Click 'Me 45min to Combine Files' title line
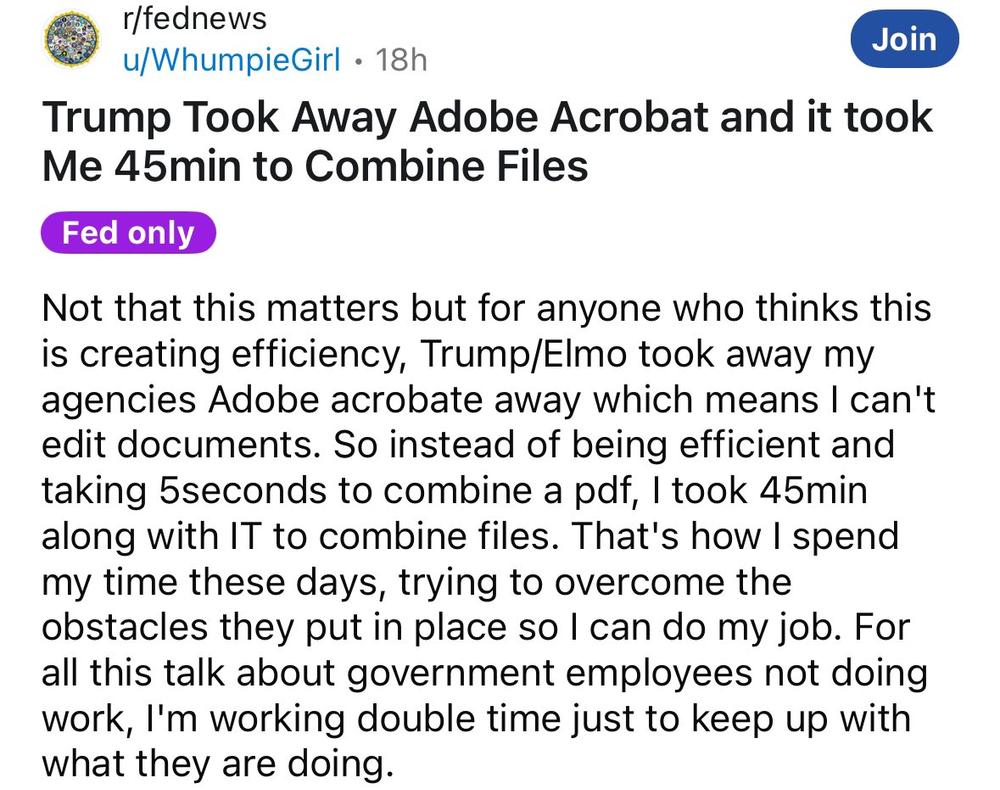The width and height of the screenshot is (1000, 790). [315, 166]
